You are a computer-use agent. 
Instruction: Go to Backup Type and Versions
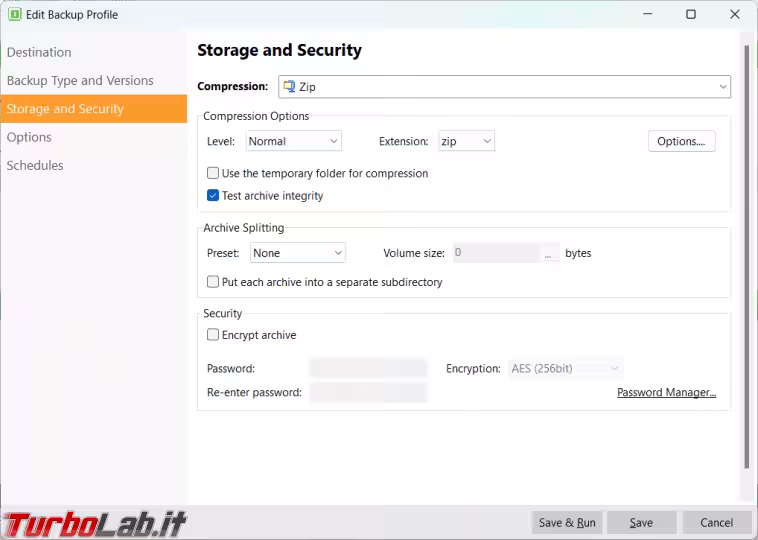pyautogui.click(x=80, y=80)
